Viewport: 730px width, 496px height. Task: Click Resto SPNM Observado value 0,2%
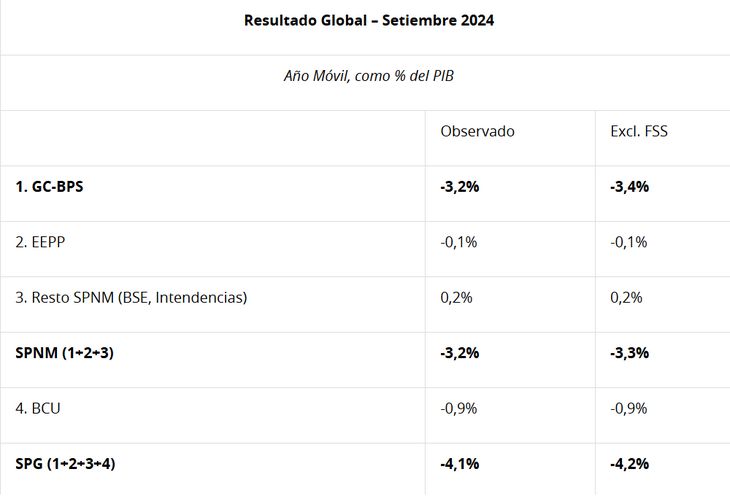(457, 297)
